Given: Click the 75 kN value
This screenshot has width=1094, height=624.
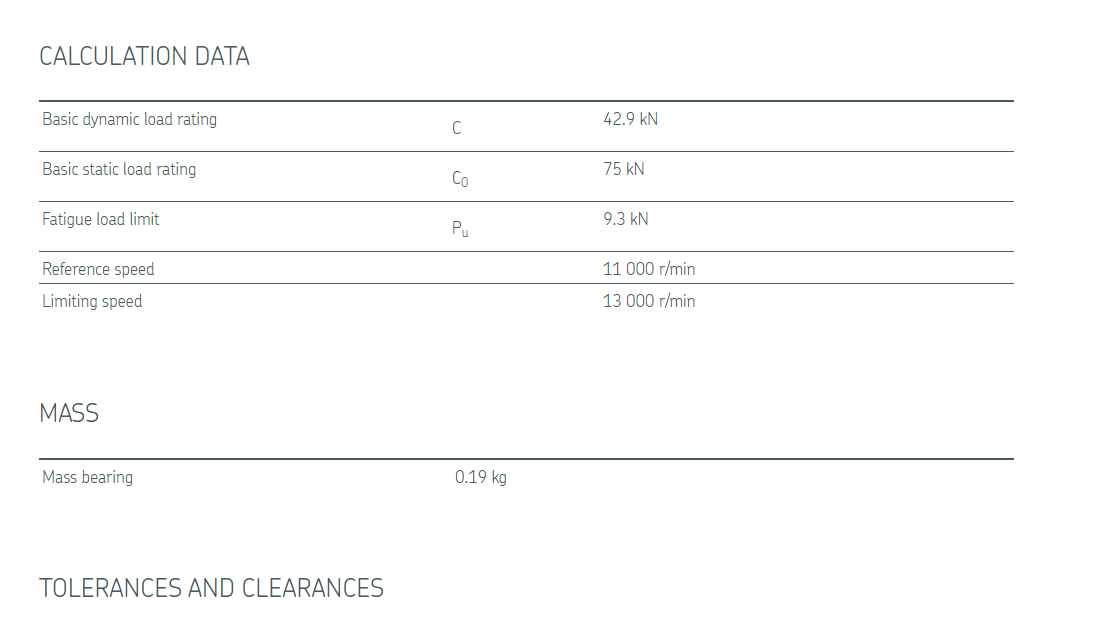Looking at the screenshot, I should (x=624, y=170).
